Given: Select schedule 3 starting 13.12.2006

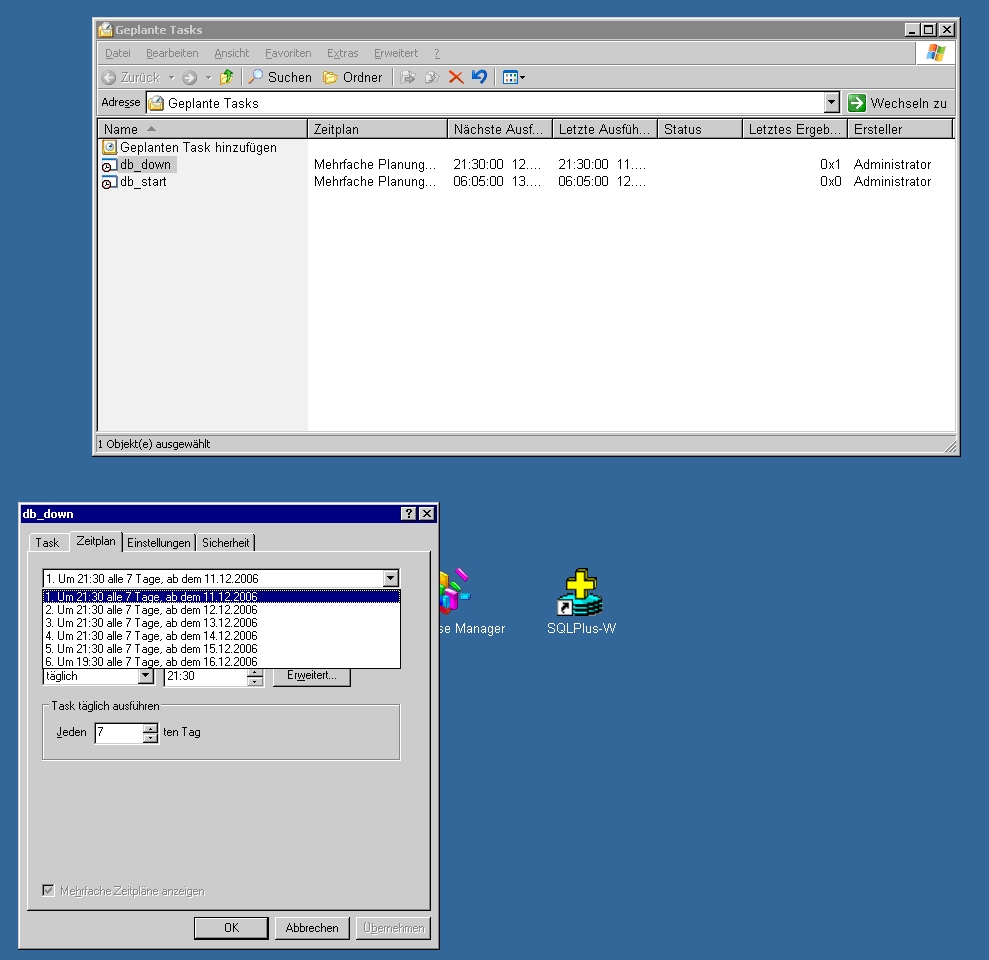Looking at the screenshot, I should tap(221, 623).
